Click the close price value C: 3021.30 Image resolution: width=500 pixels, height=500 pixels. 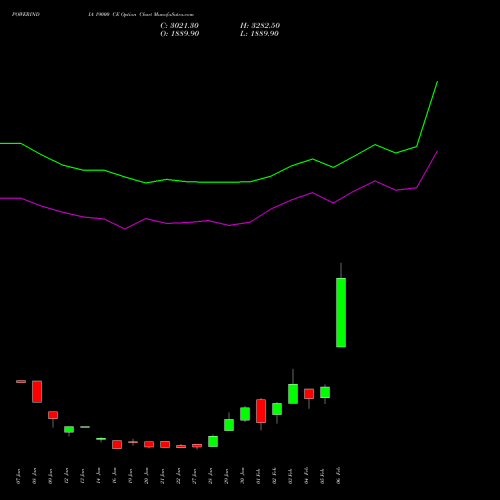click(x=179, y=26)
